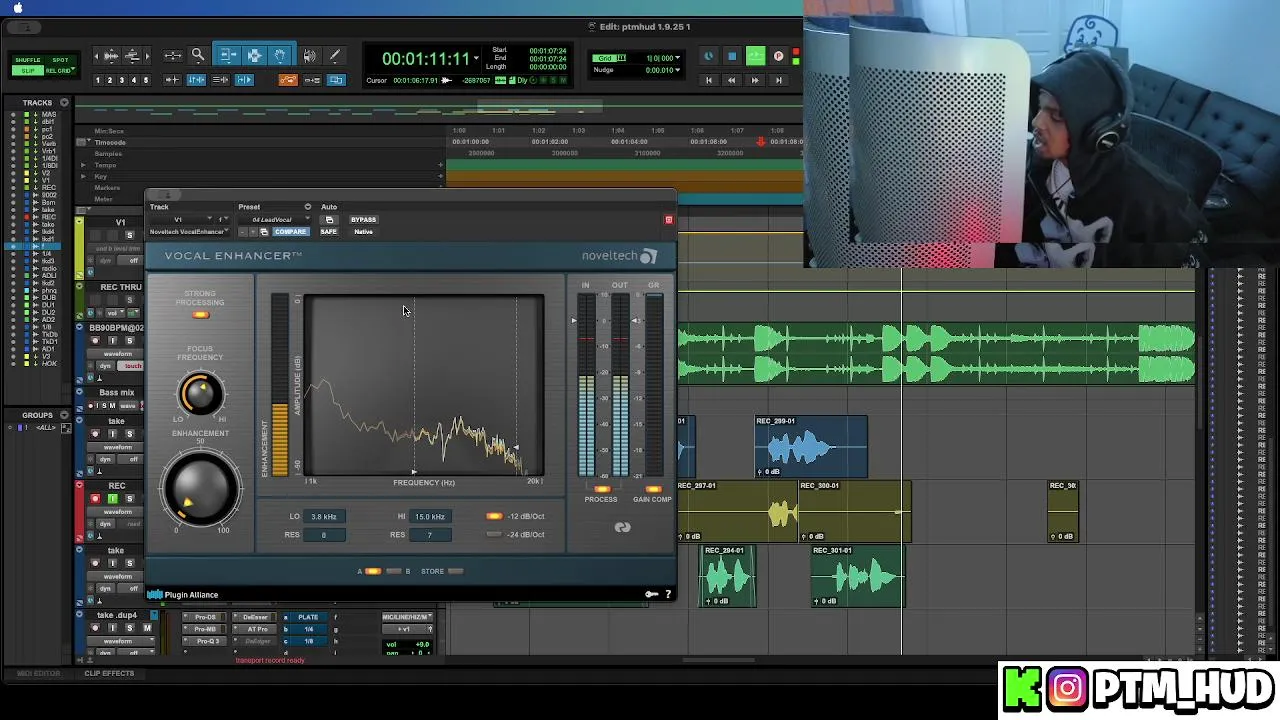Open the V1 track selector dropdown
Viewport: 1280px width, 720px height.
click(180, 220)
